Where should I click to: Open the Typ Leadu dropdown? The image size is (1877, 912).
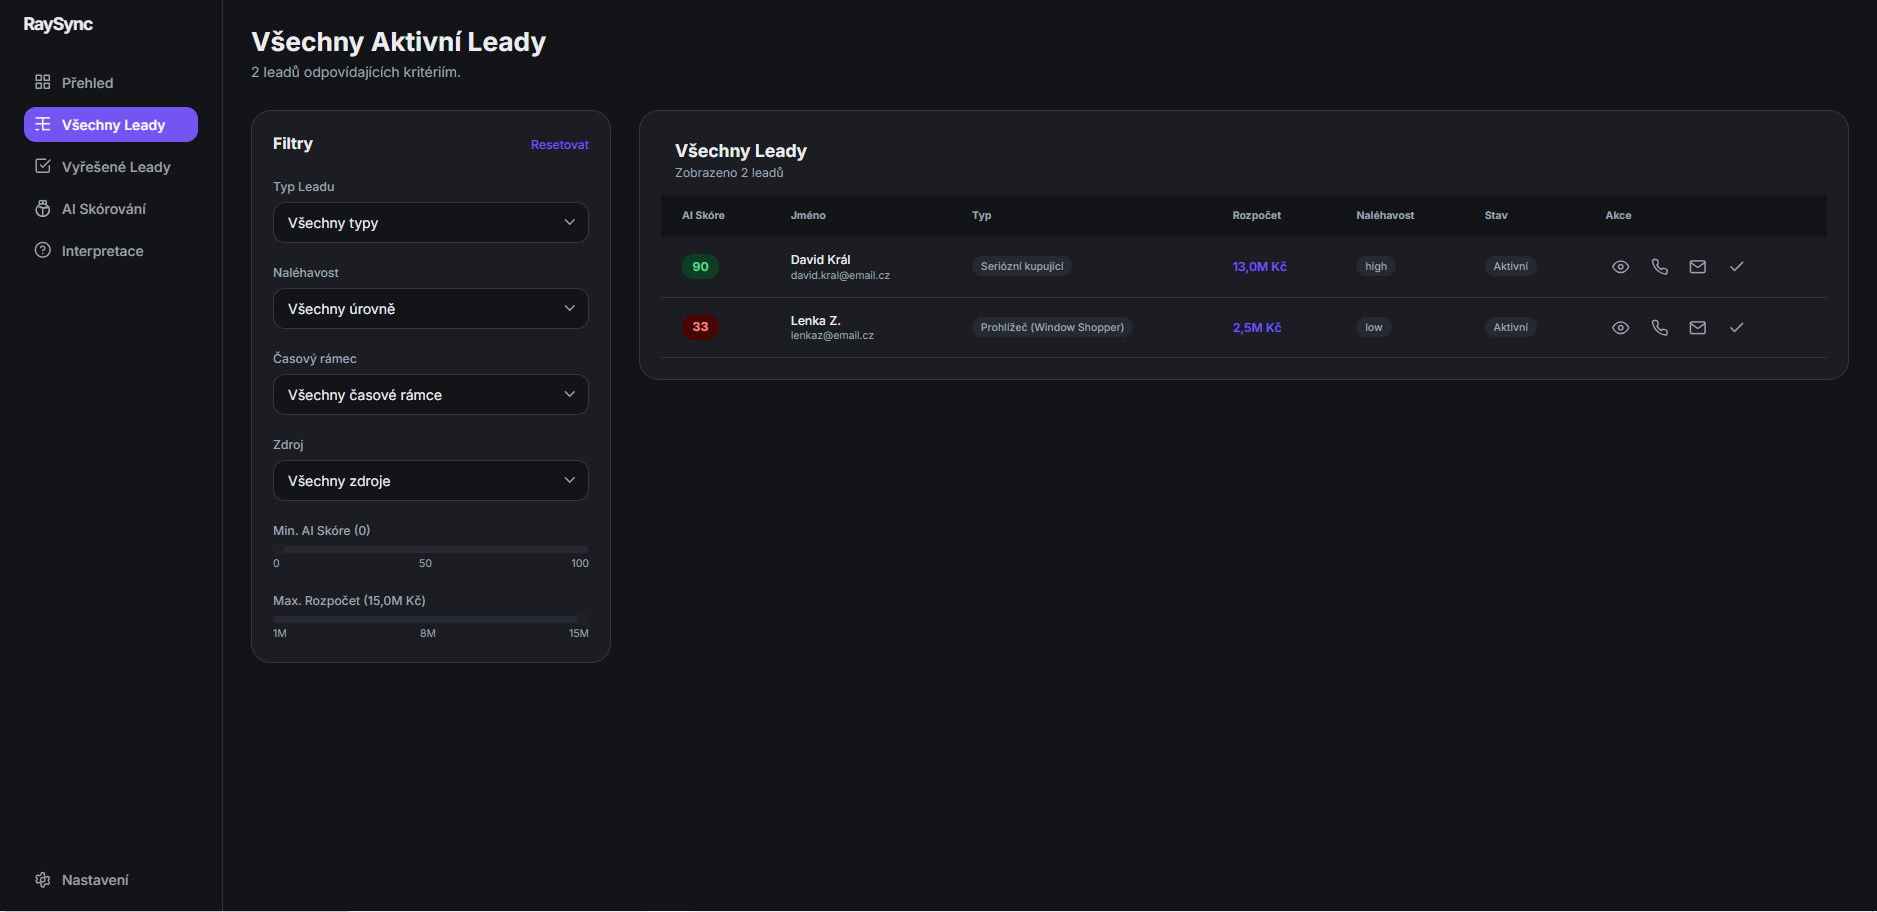coord(430,223)
